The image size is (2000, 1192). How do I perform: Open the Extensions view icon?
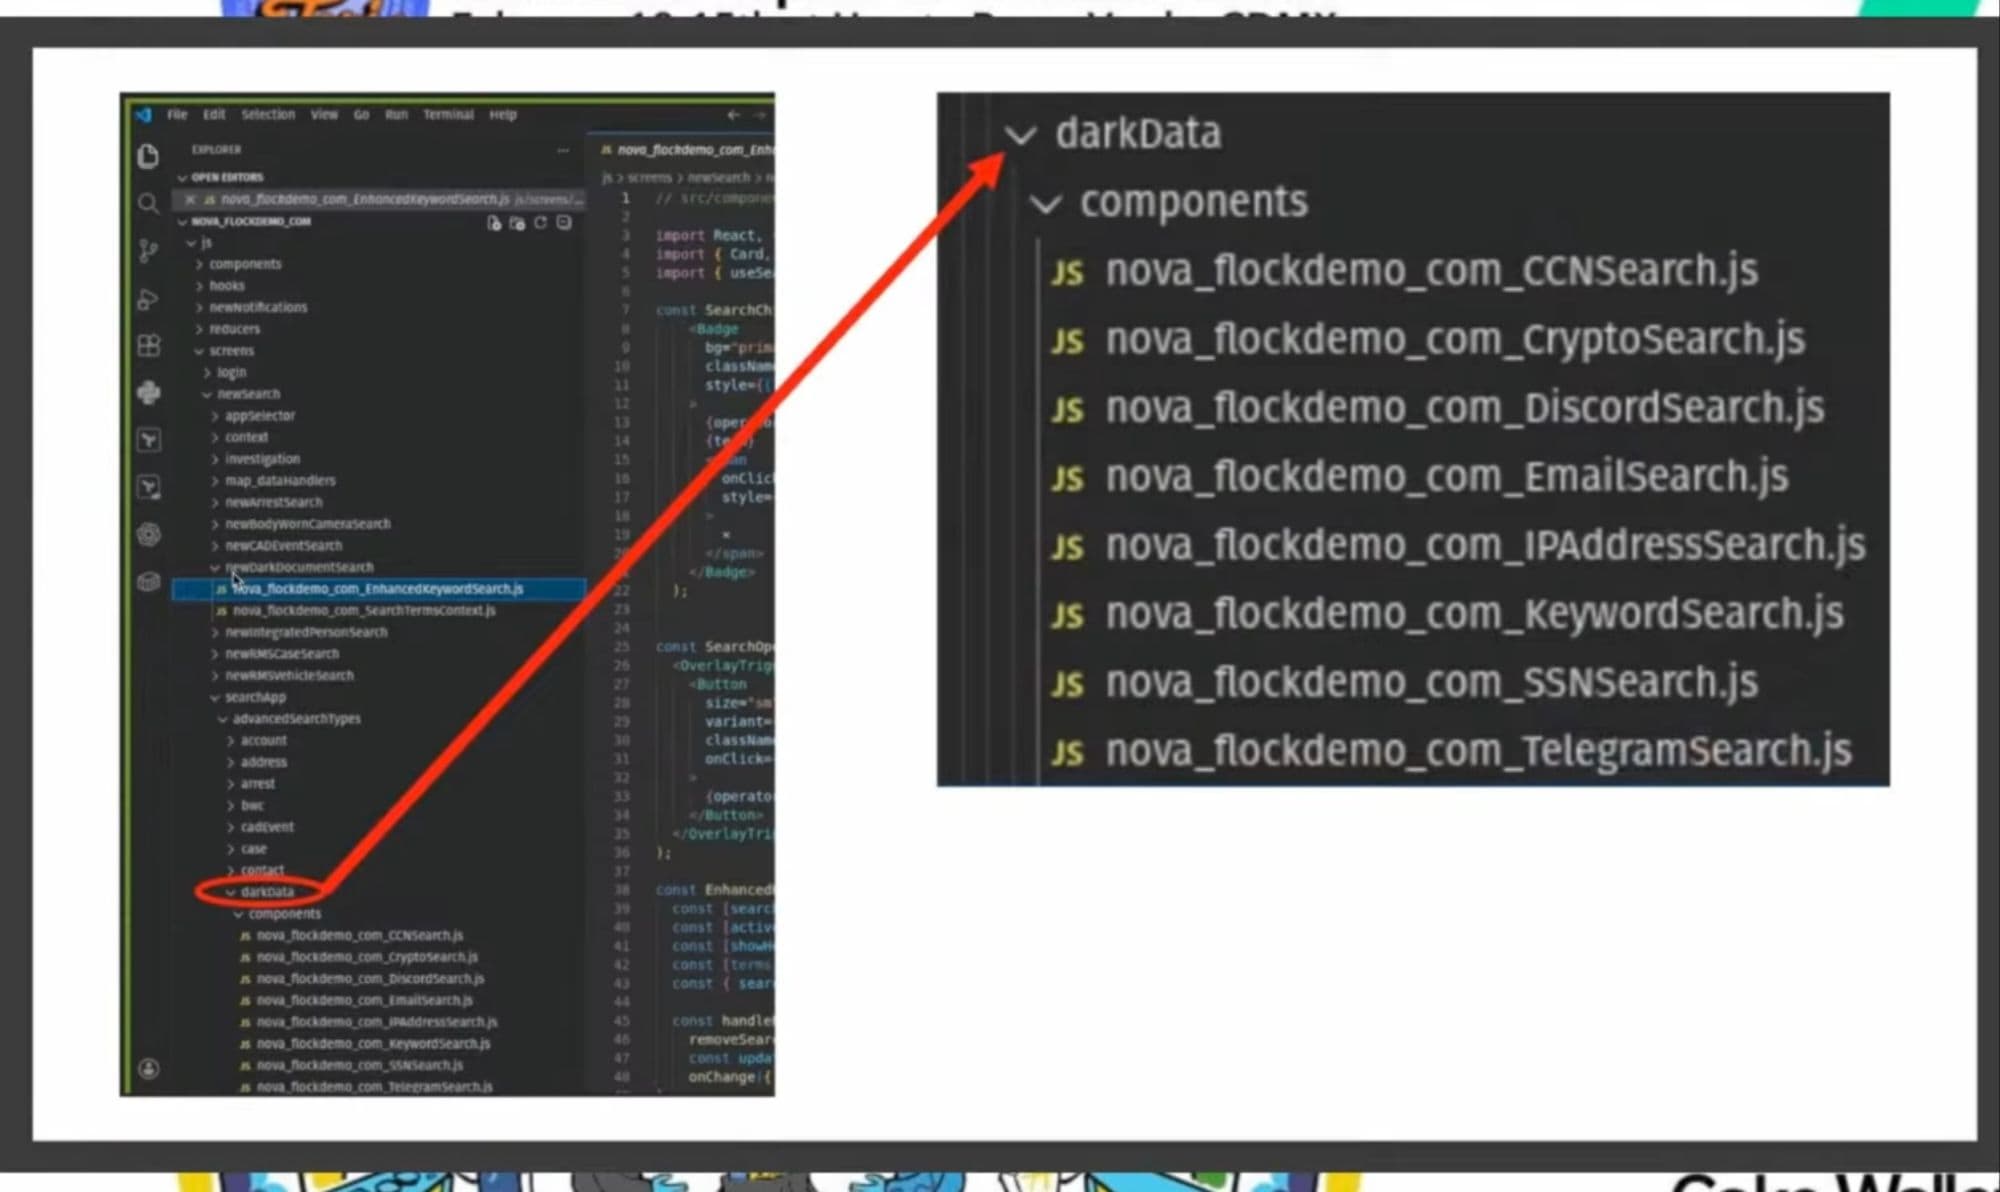(148, 347)
